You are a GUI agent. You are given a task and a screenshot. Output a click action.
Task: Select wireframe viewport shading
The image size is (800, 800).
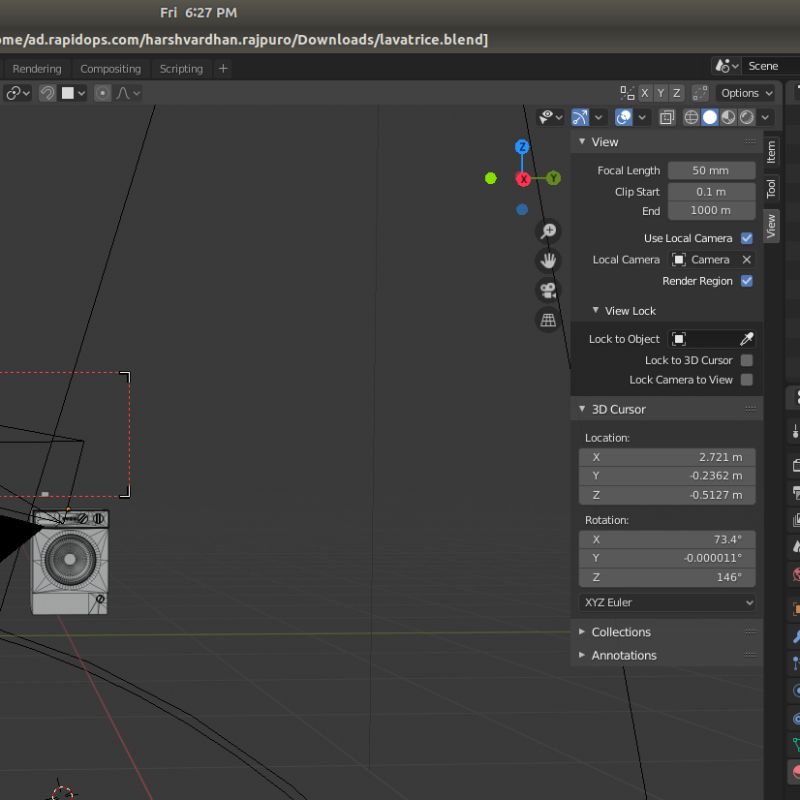[691, 118]
